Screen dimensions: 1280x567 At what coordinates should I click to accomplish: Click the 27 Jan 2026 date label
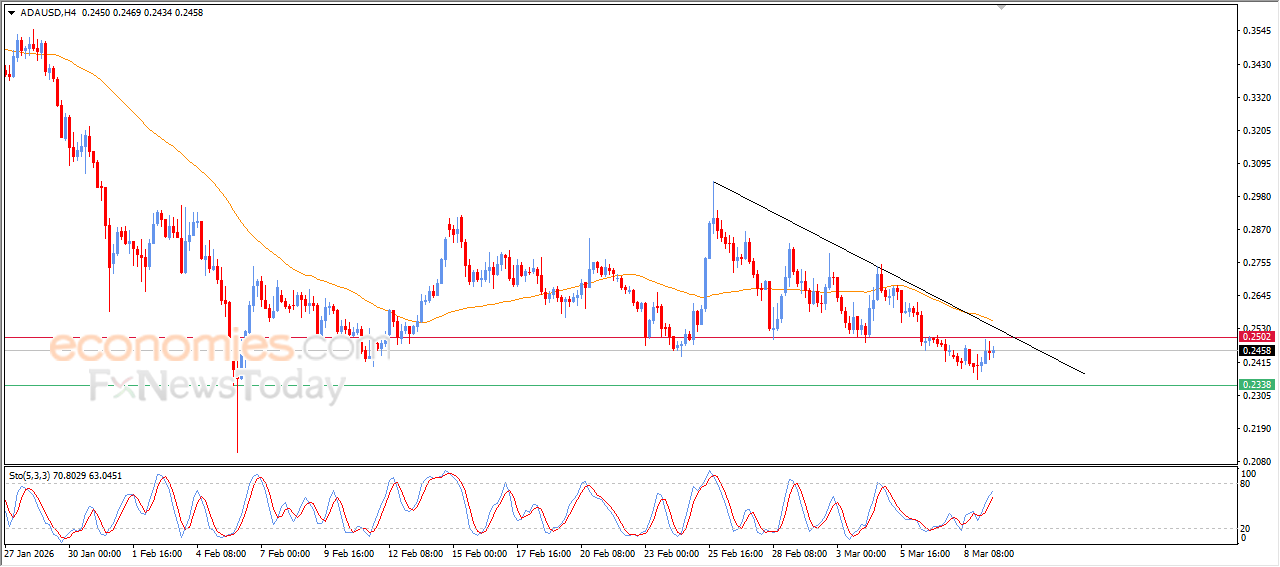(x=29, y=553)
